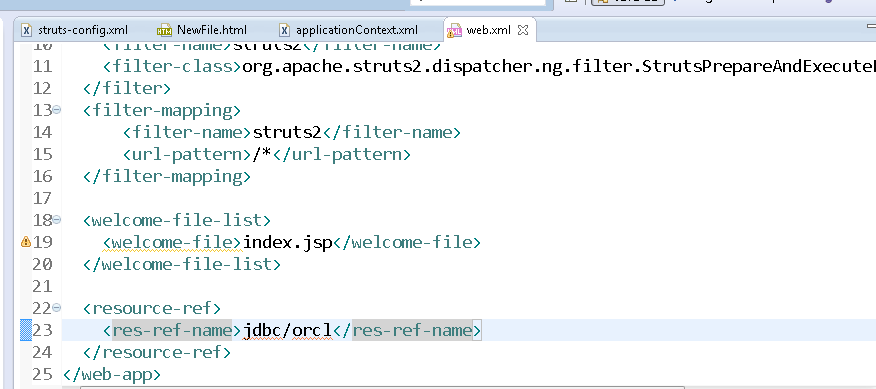Image resolution: width=876 pixels, height=389 pixels.
Task: Place cursor in index.jsp welcome-file value
Action: pos(288,243)
